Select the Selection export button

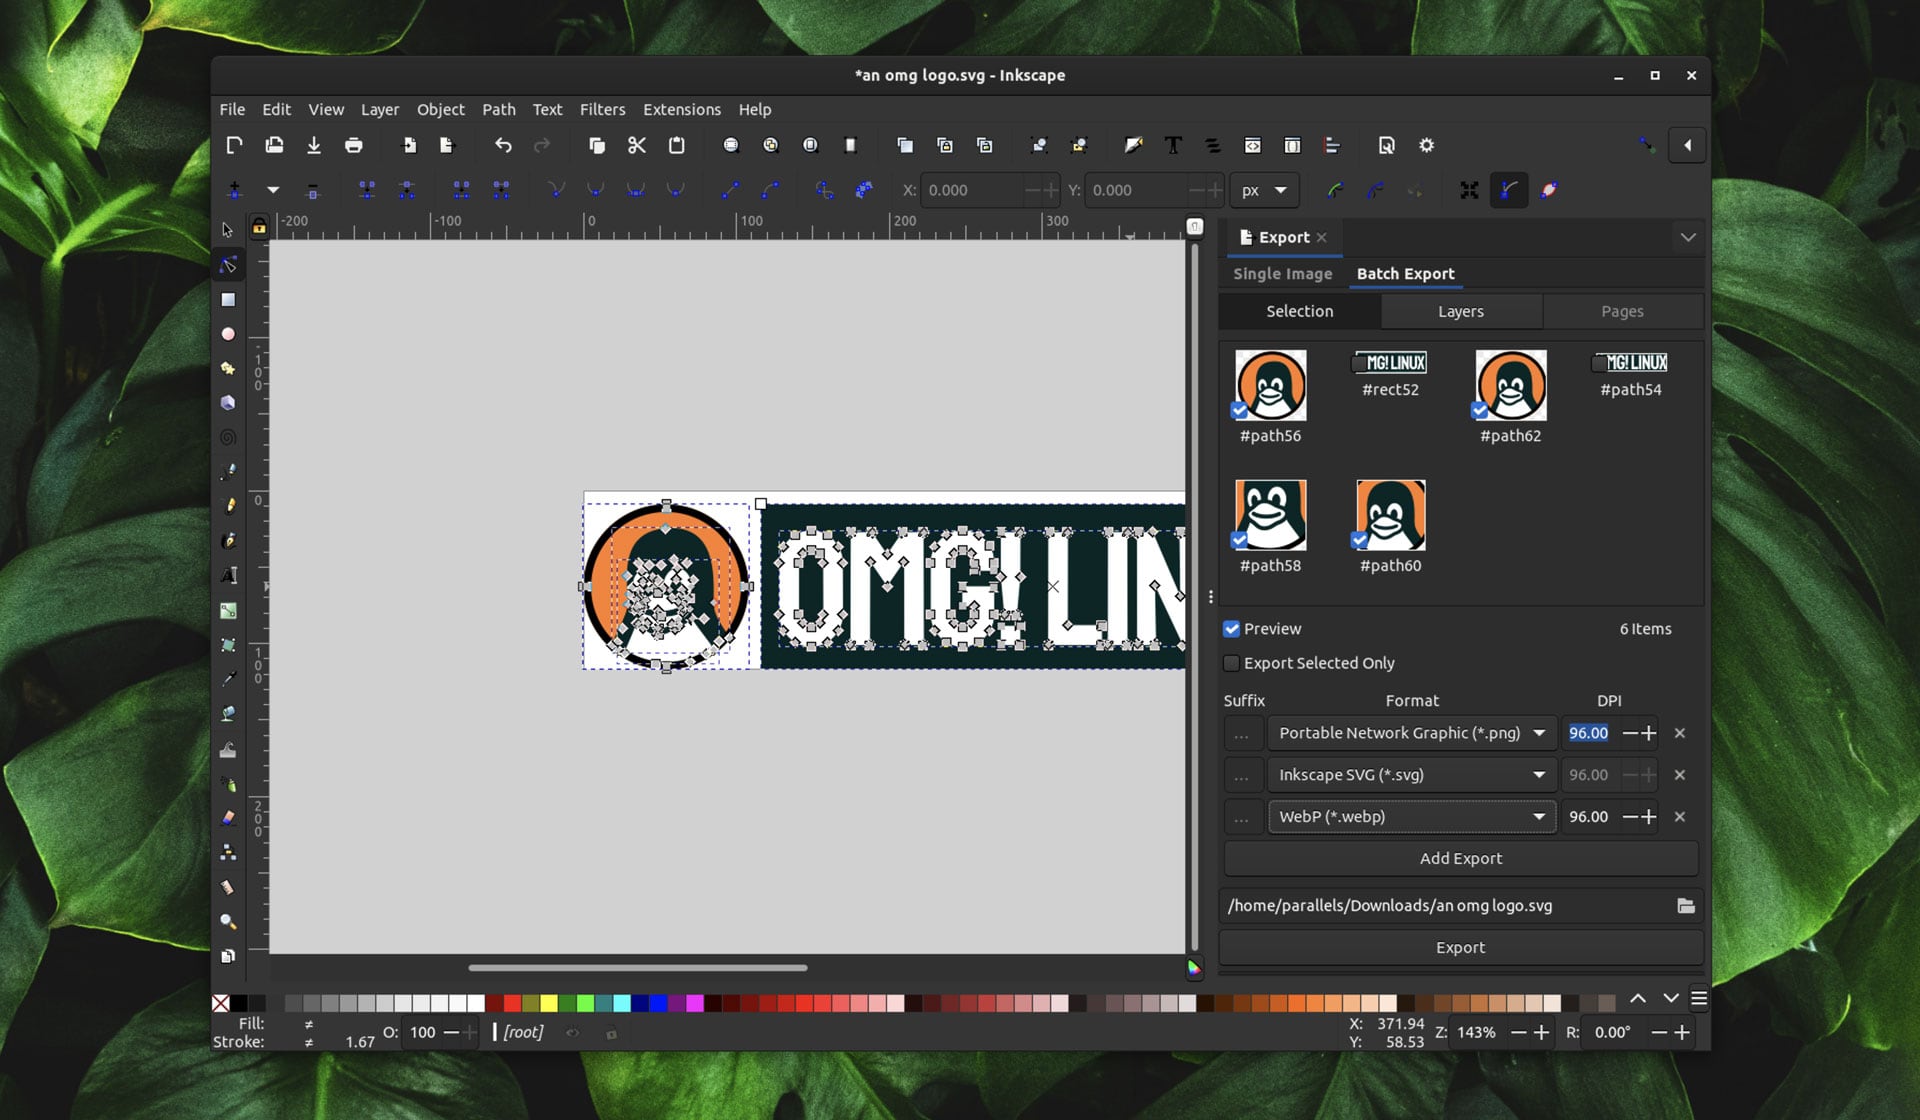coord(1300,312)
